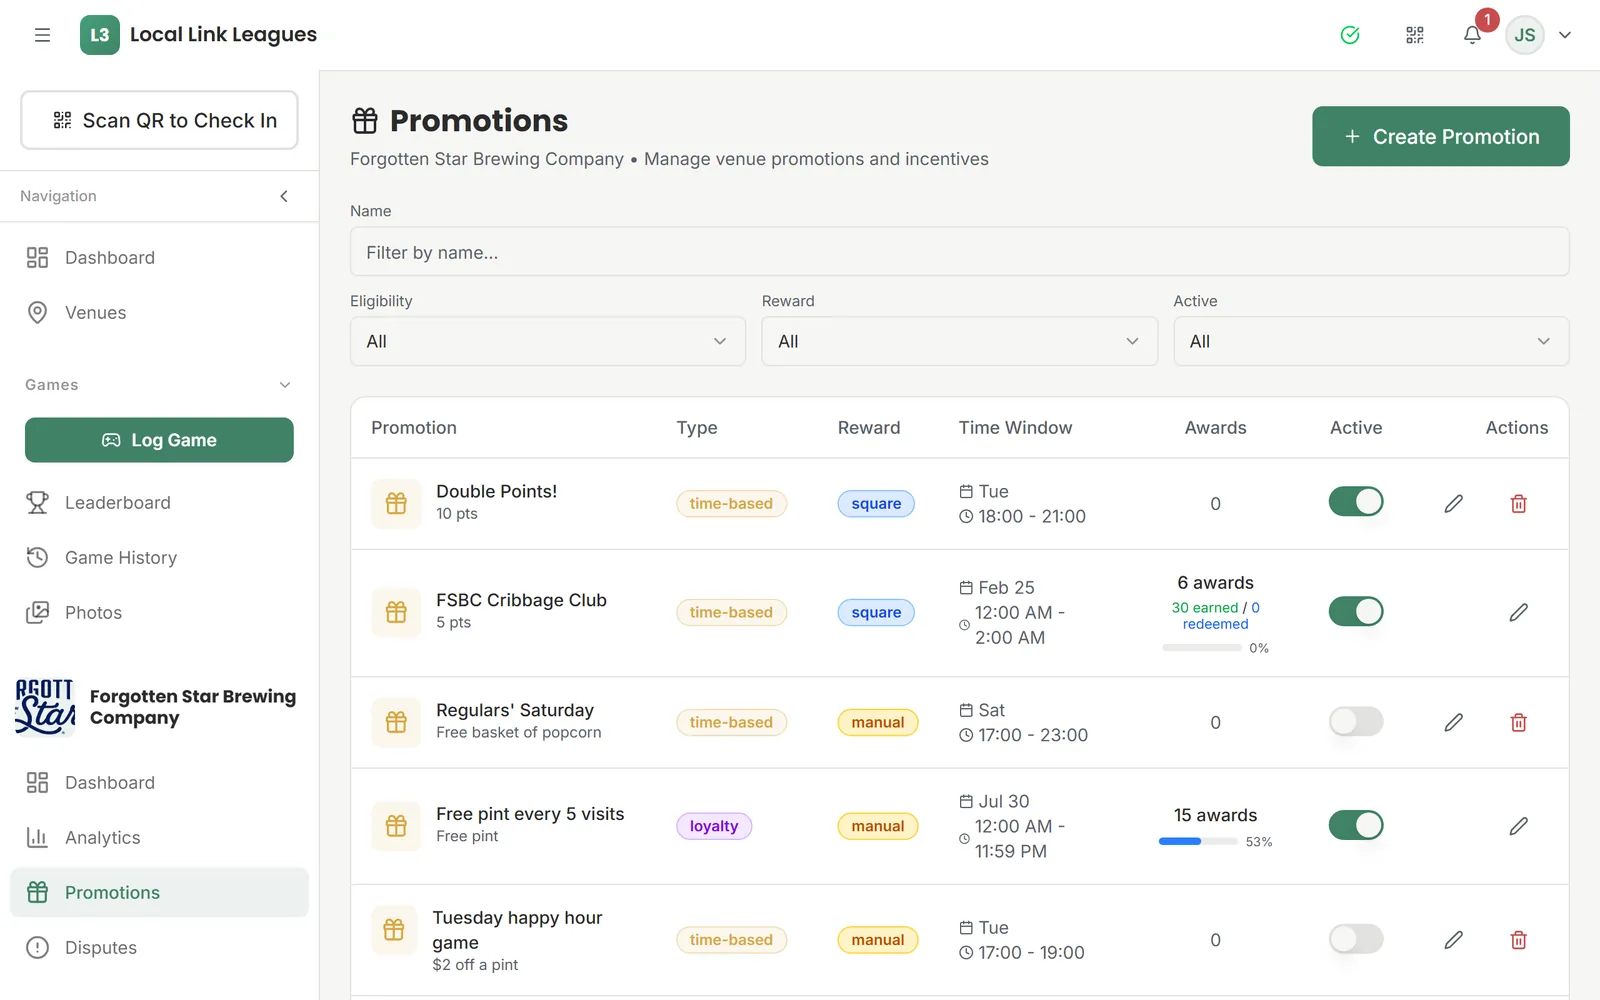This screenshot has height=1000, width=1600.
Task: Click the JS user avatar
Action: (x=1525, y=35)
